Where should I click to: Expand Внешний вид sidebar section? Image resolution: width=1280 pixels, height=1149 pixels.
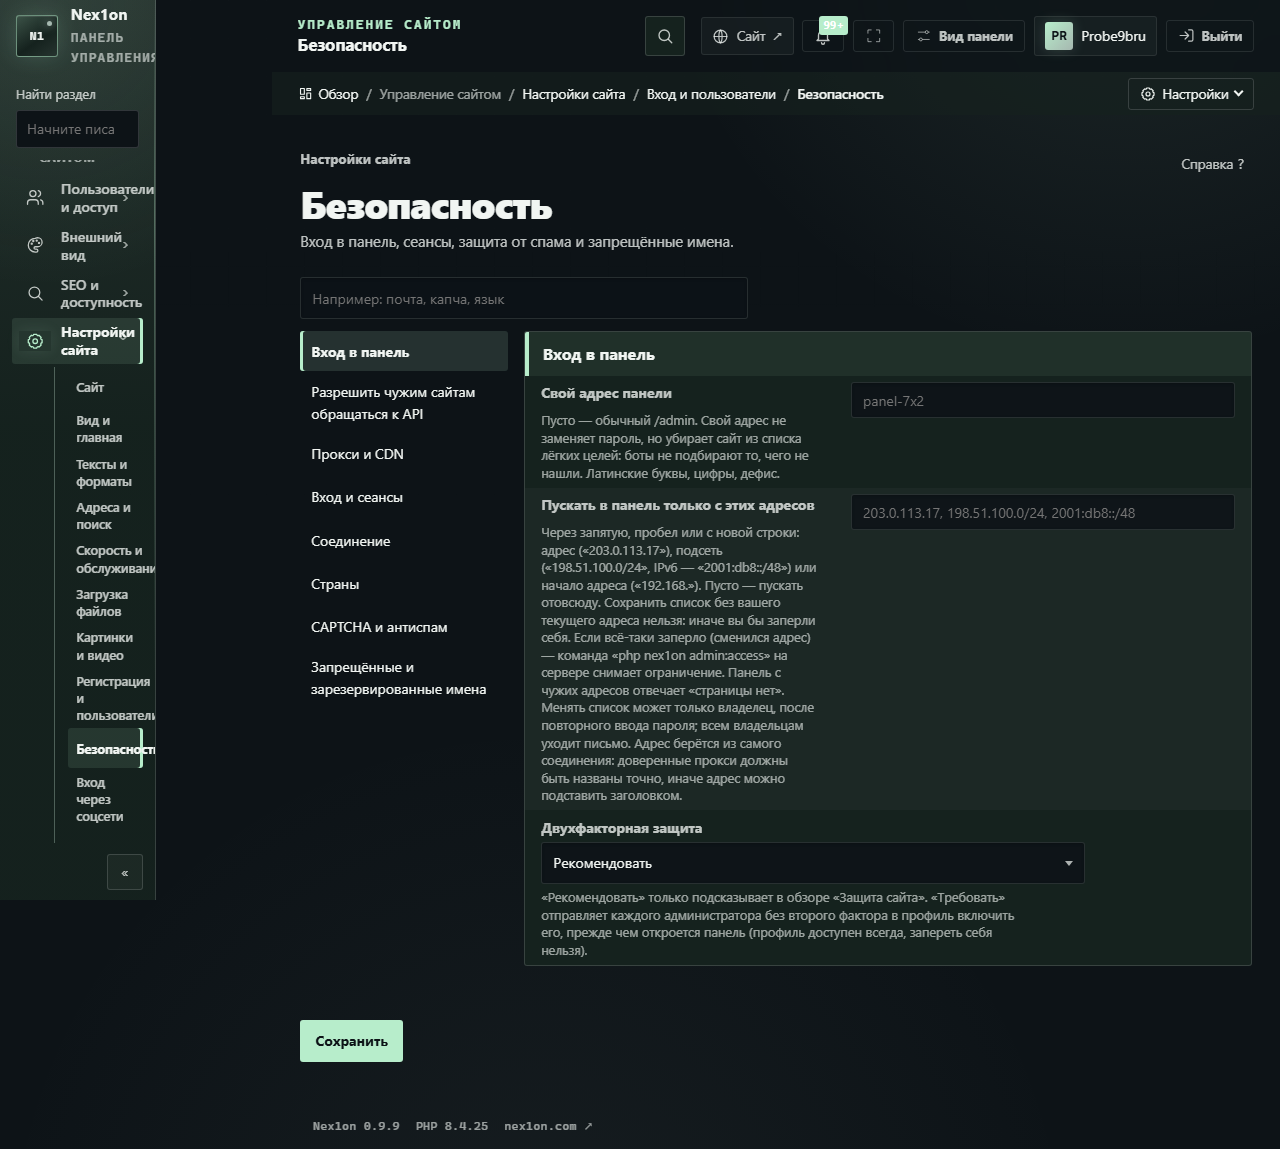click(x=125, y=244)
